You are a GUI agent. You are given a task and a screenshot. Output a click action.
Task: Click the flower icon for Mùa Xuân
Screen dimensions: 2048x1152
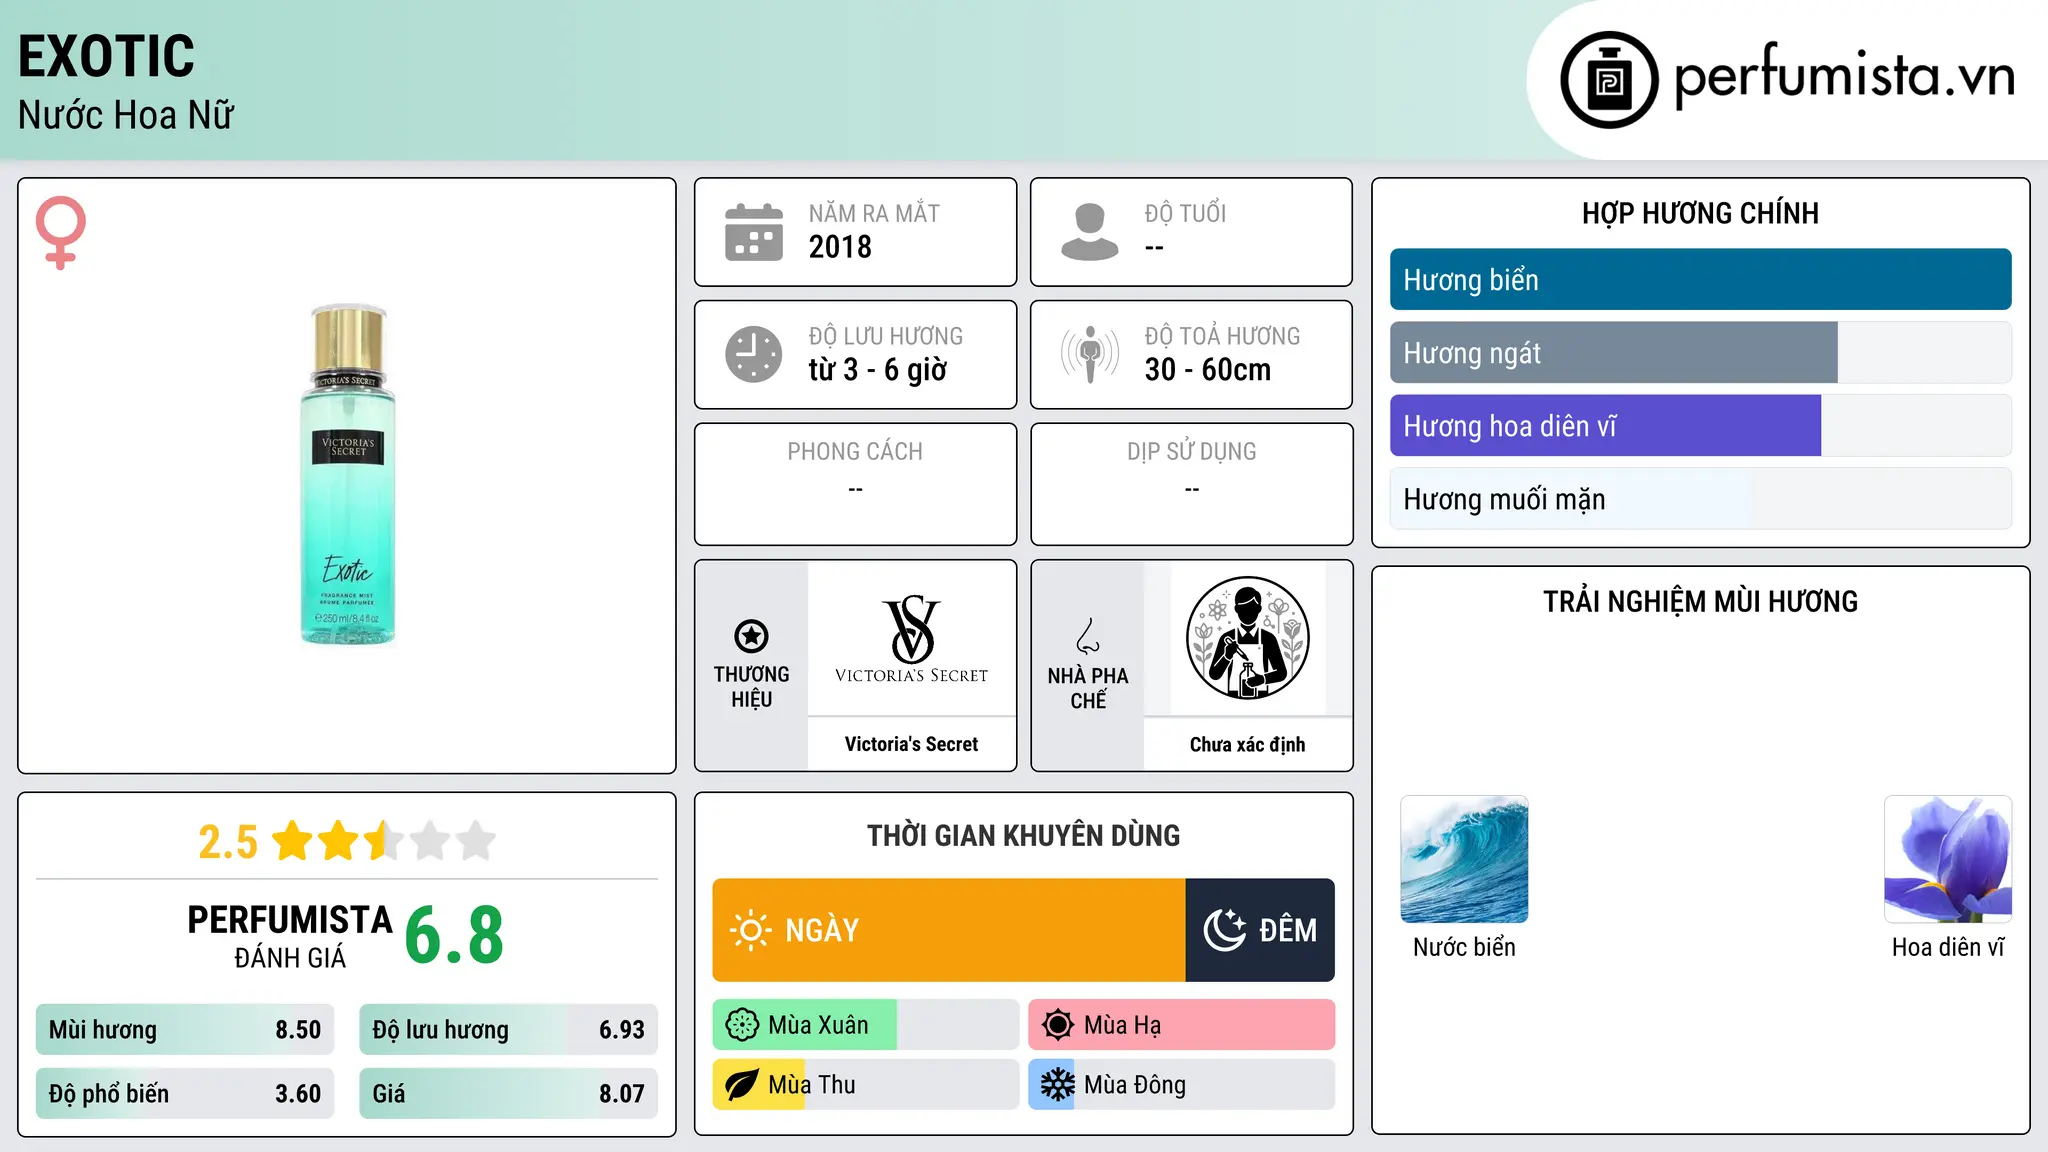pyautogui.click(x=741, y=1025)
